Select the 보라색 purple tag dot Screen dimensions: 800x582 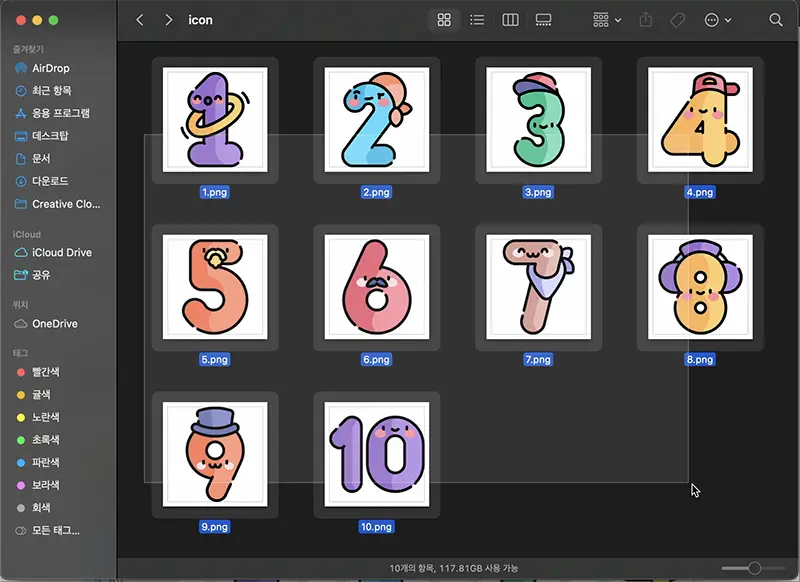point(21,485)
